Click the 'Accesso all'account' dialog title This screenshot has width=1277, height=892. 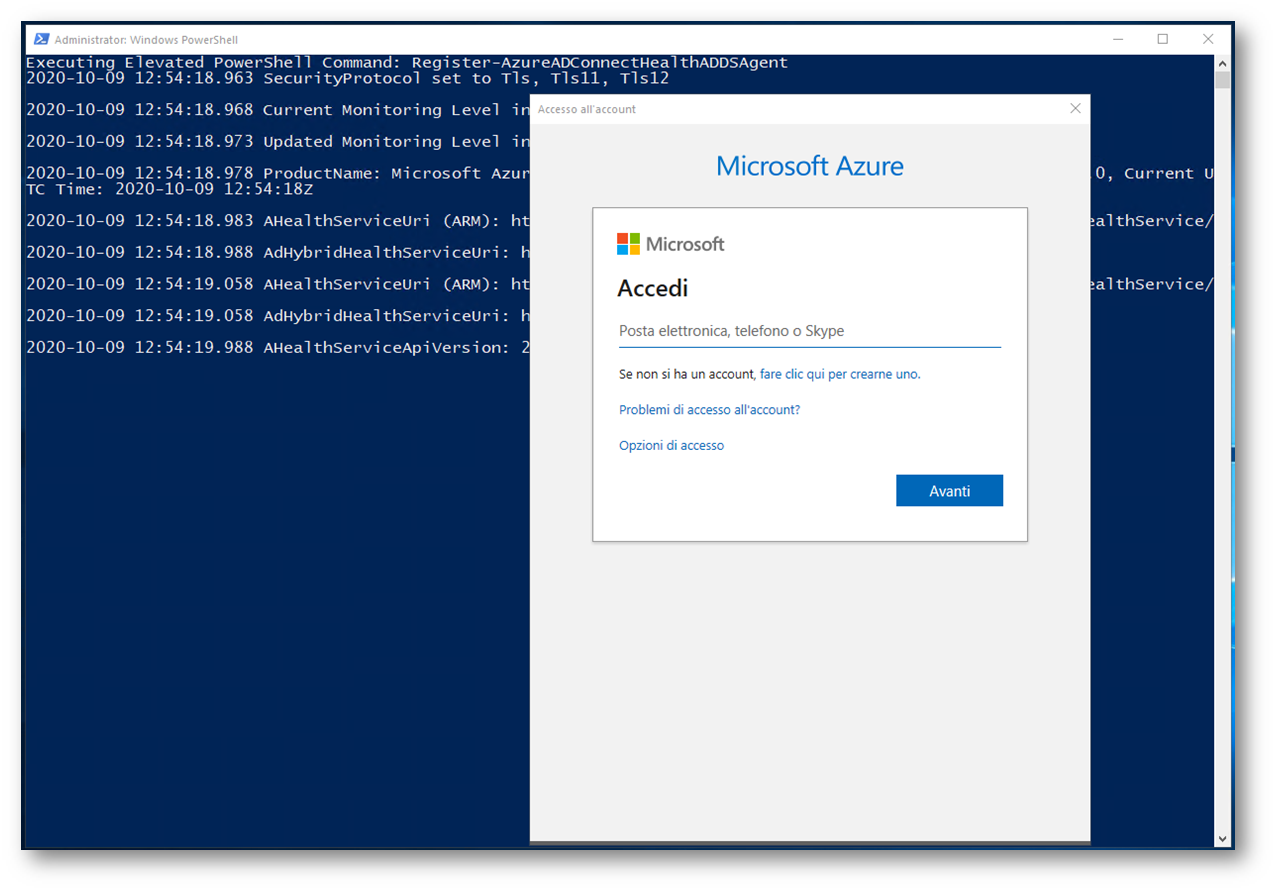586,109
